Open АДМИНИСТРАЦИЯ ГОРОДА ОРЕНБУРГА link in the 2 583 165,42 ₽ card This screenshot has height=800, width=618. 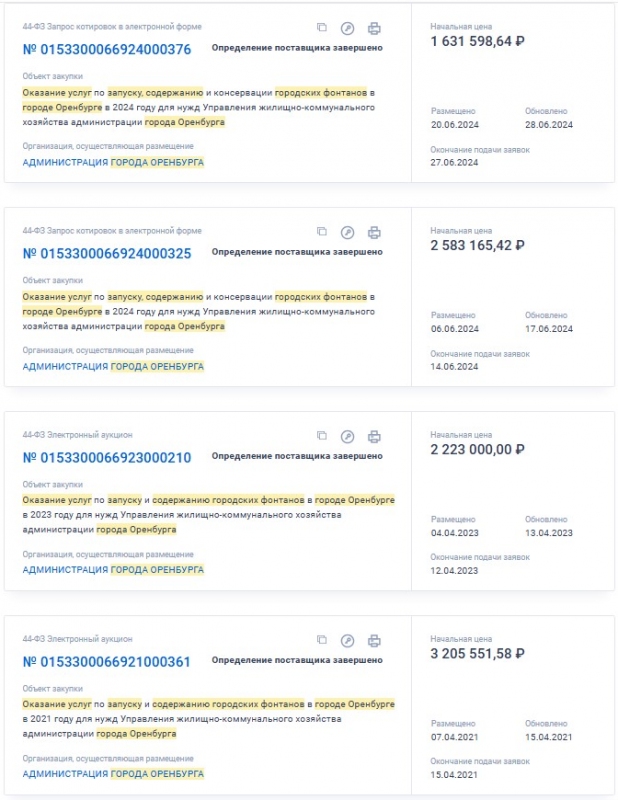[x=113, y=366]
